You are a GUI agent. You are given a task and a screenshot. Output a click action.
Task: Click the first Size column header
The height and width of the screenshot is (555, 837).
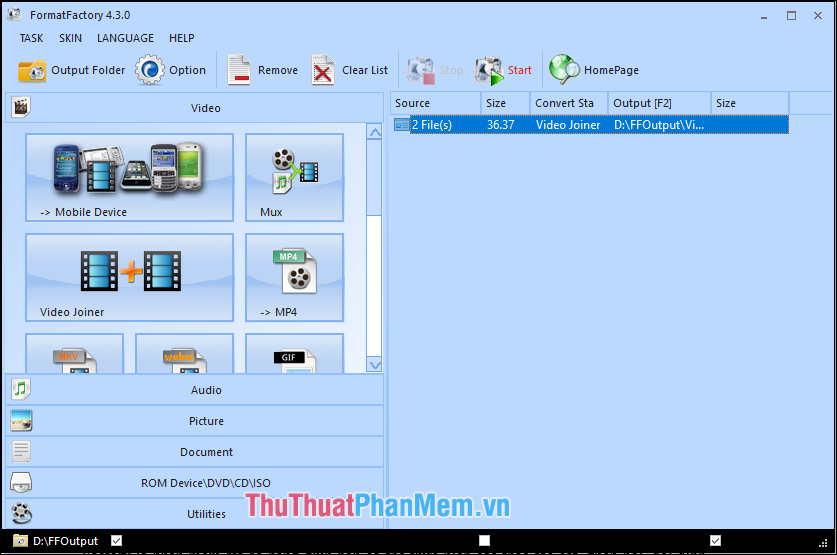click(x=506, y=103)
